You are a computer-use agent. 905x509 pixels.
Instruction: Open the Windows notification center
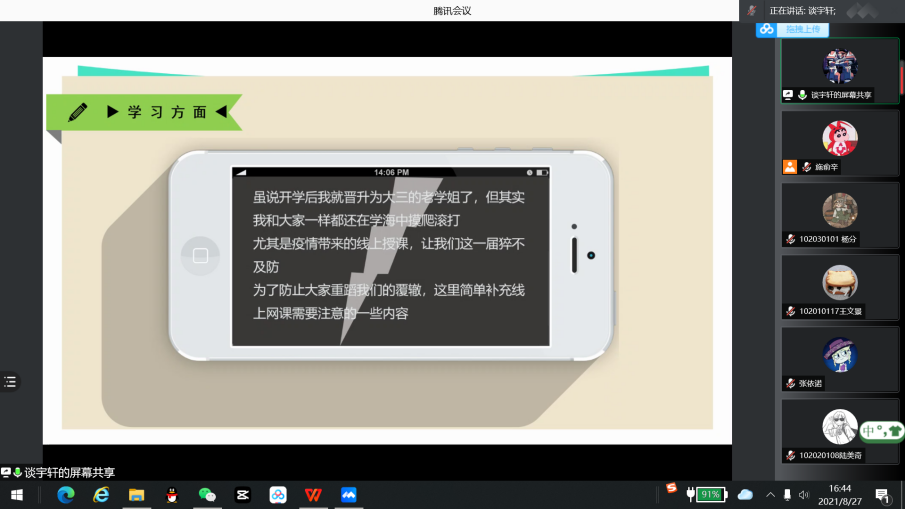tap(883, 494)
